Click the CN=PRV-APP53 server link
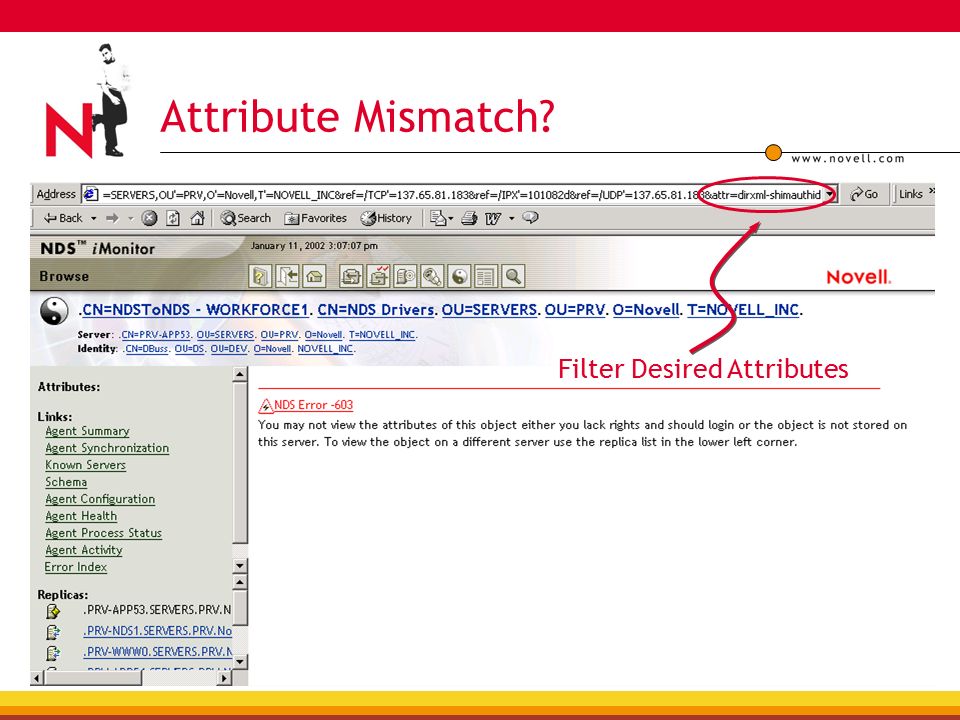The height and width of the screenshot is (720, 960). [x=156, y=335]
